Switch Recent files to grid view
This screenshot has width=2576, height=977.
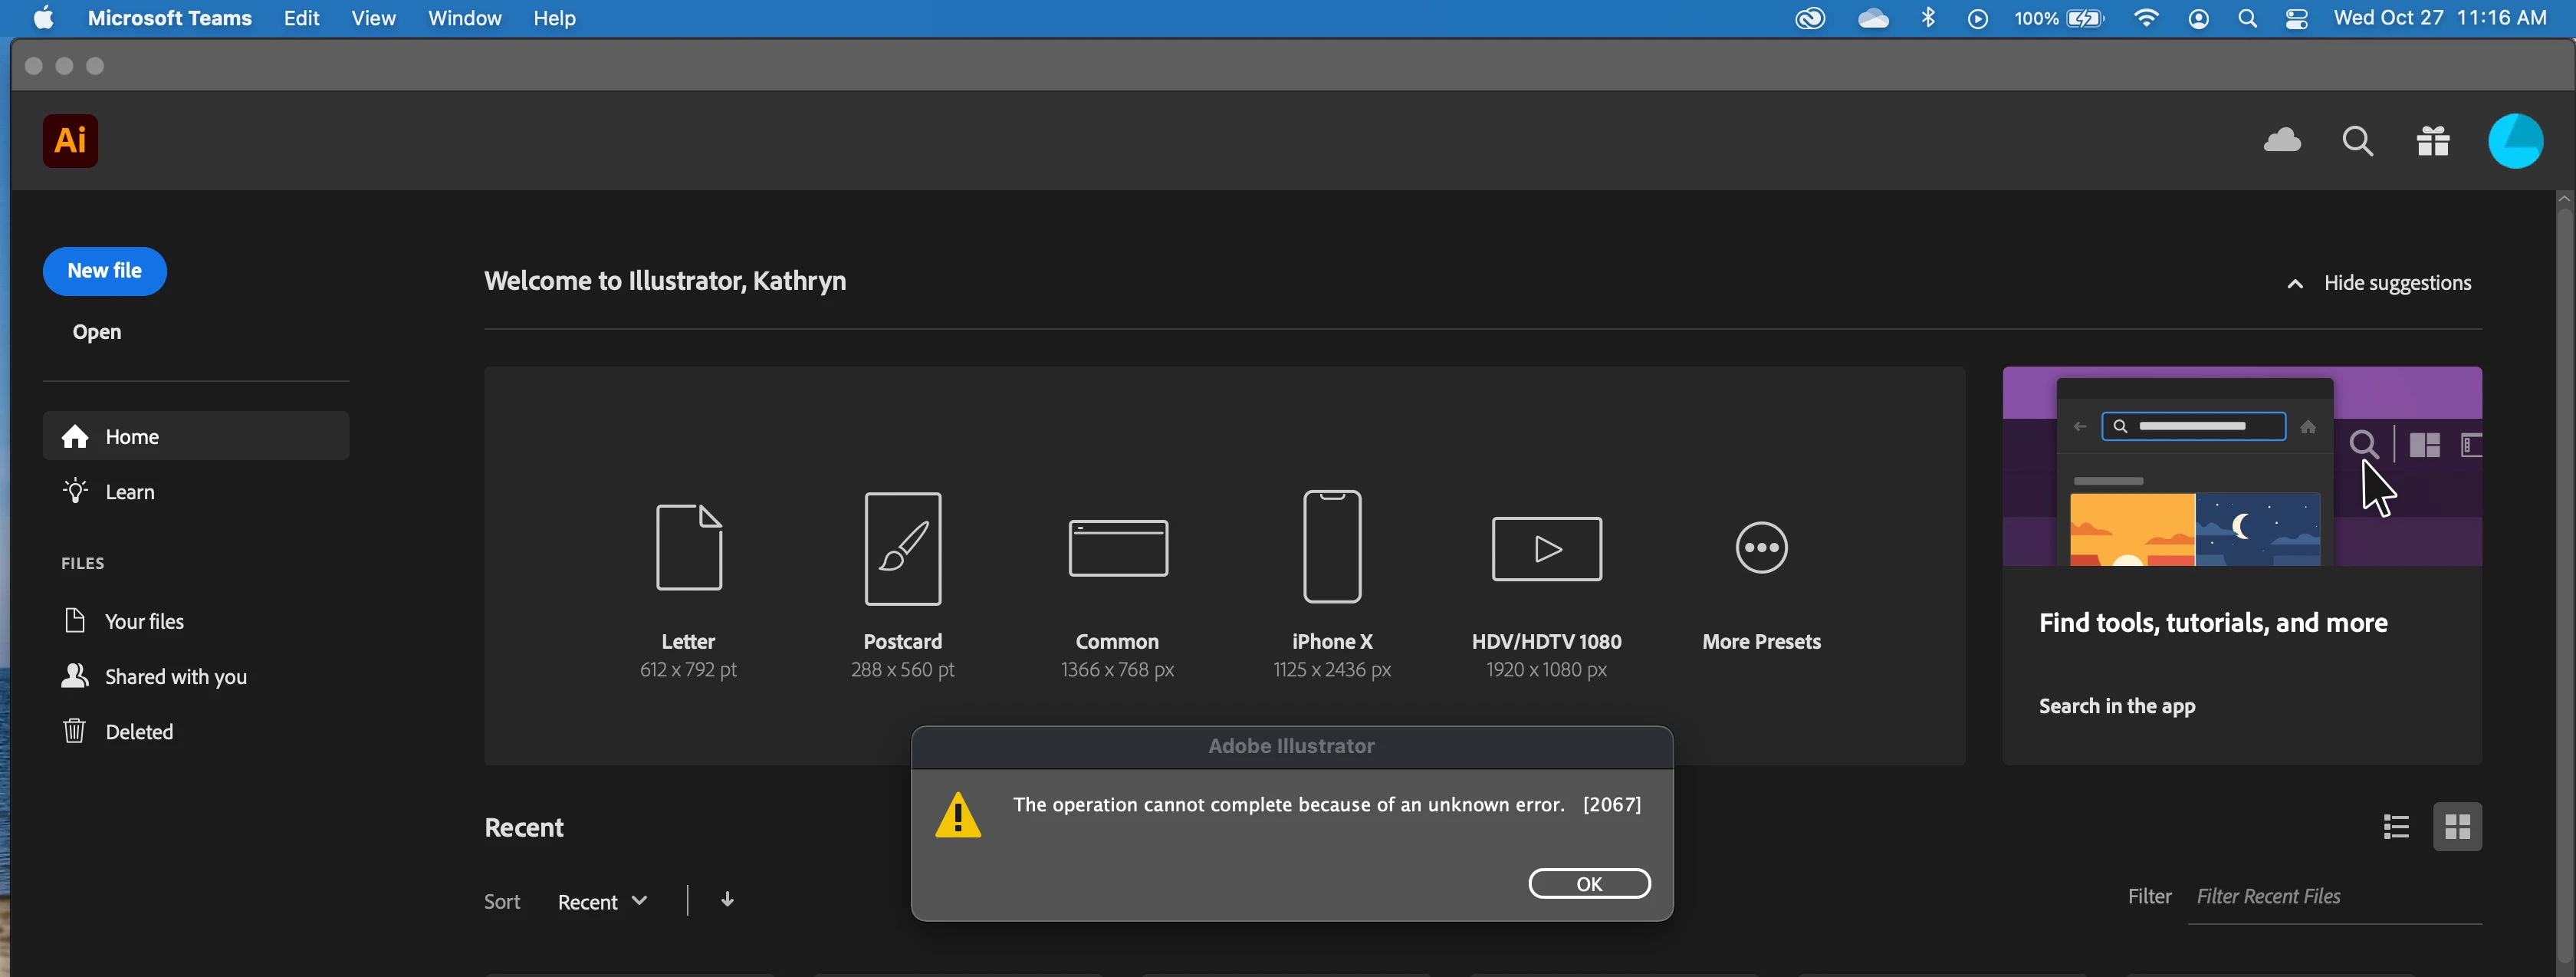pos(2457,827)
